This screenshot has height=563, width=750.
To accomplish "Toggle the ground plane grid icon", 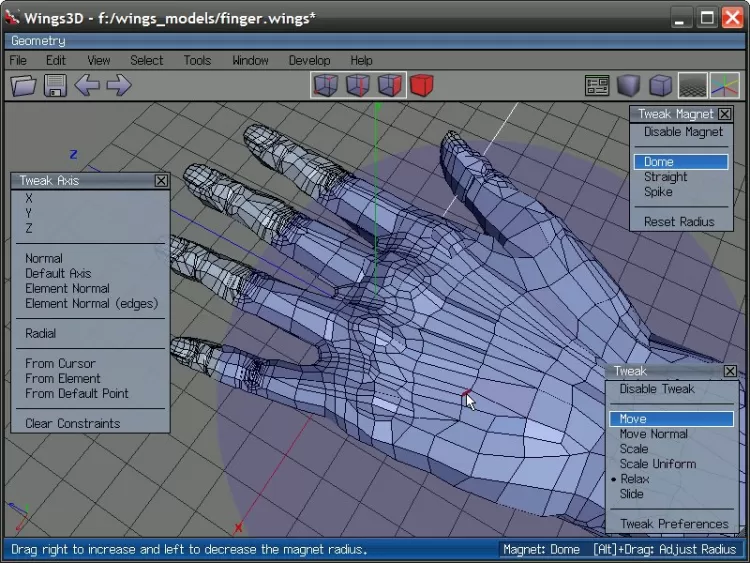I will (692, 86).
